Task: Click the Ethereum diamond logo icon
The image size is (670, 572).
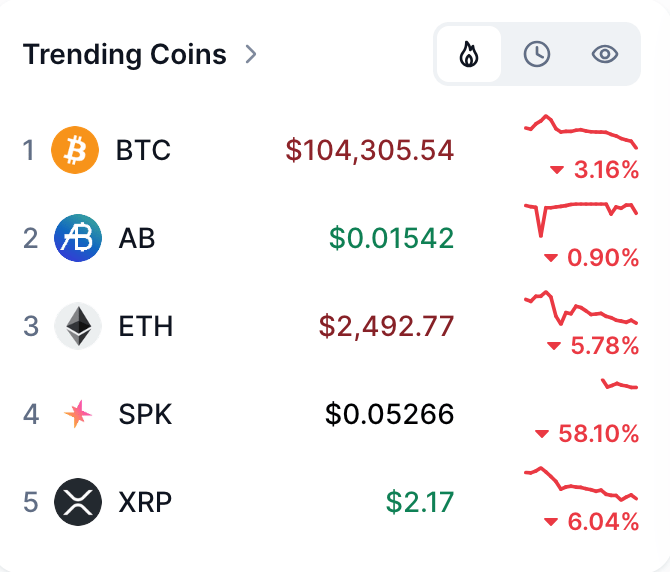Action: (x=78, y=326)
